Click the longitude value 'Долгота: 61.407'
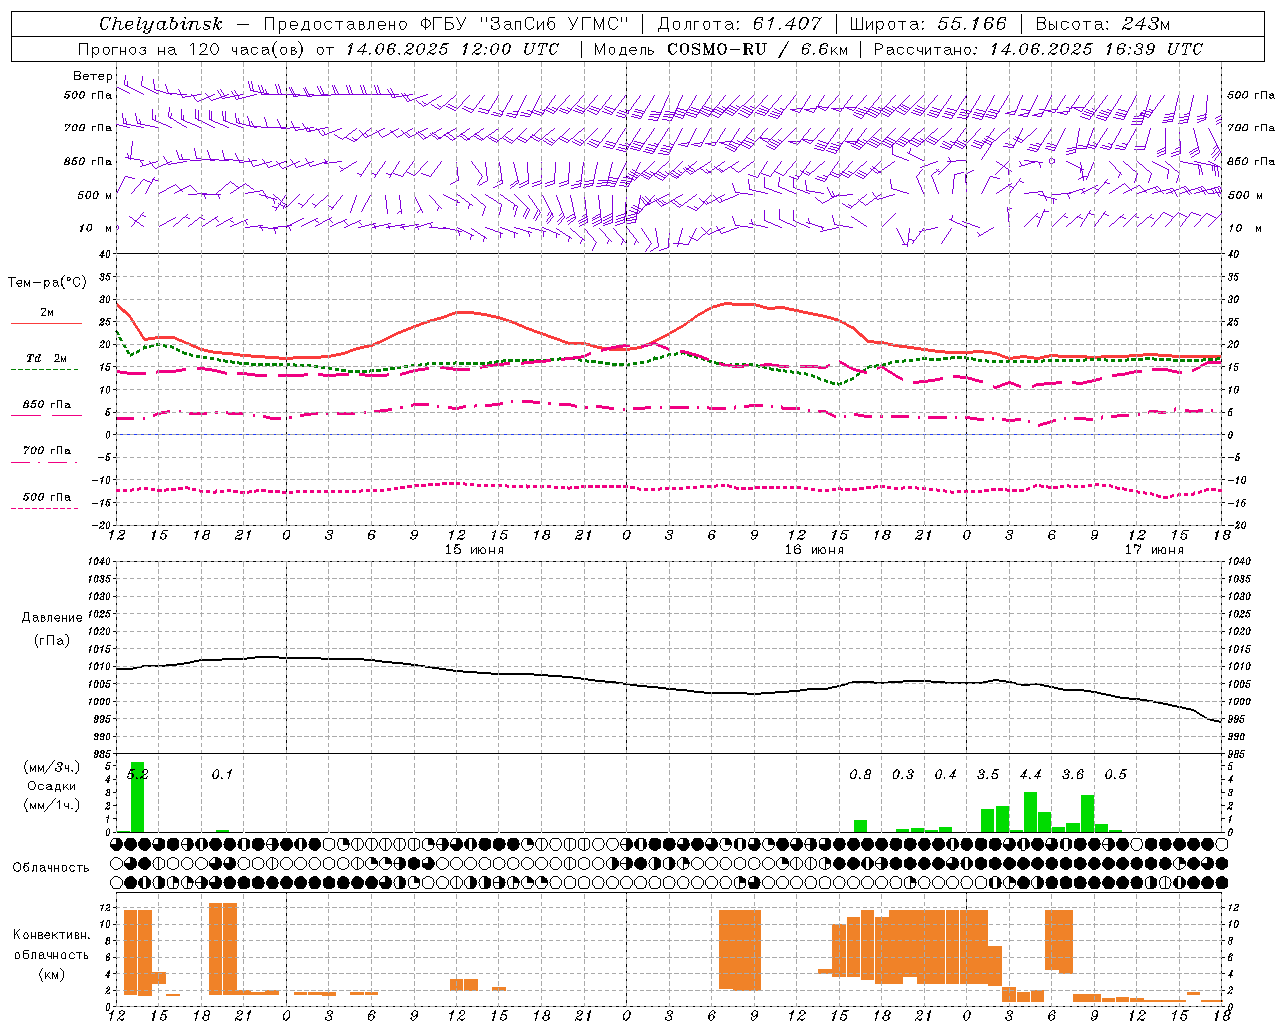The height and width of the screenshot is (1024, 1280). point(739,24)
